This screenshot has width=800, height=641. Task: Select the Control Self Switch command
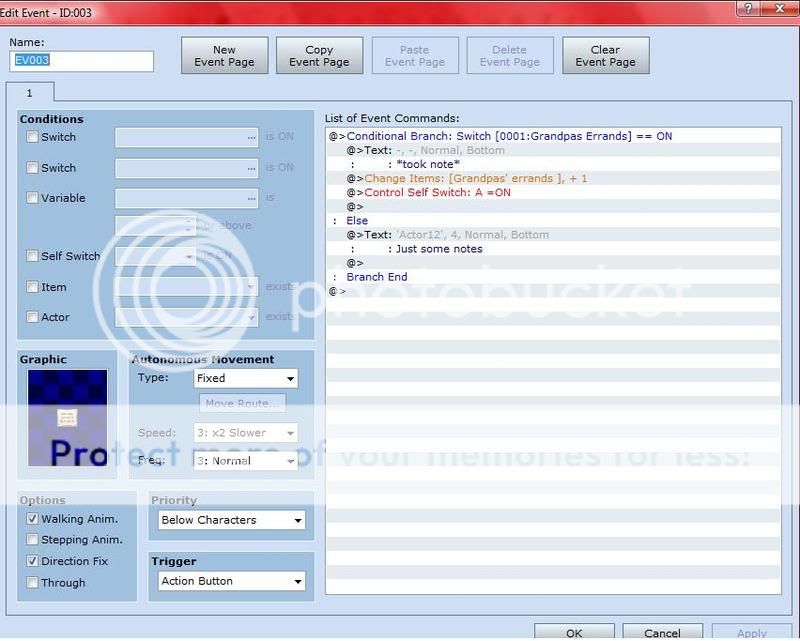437,193
